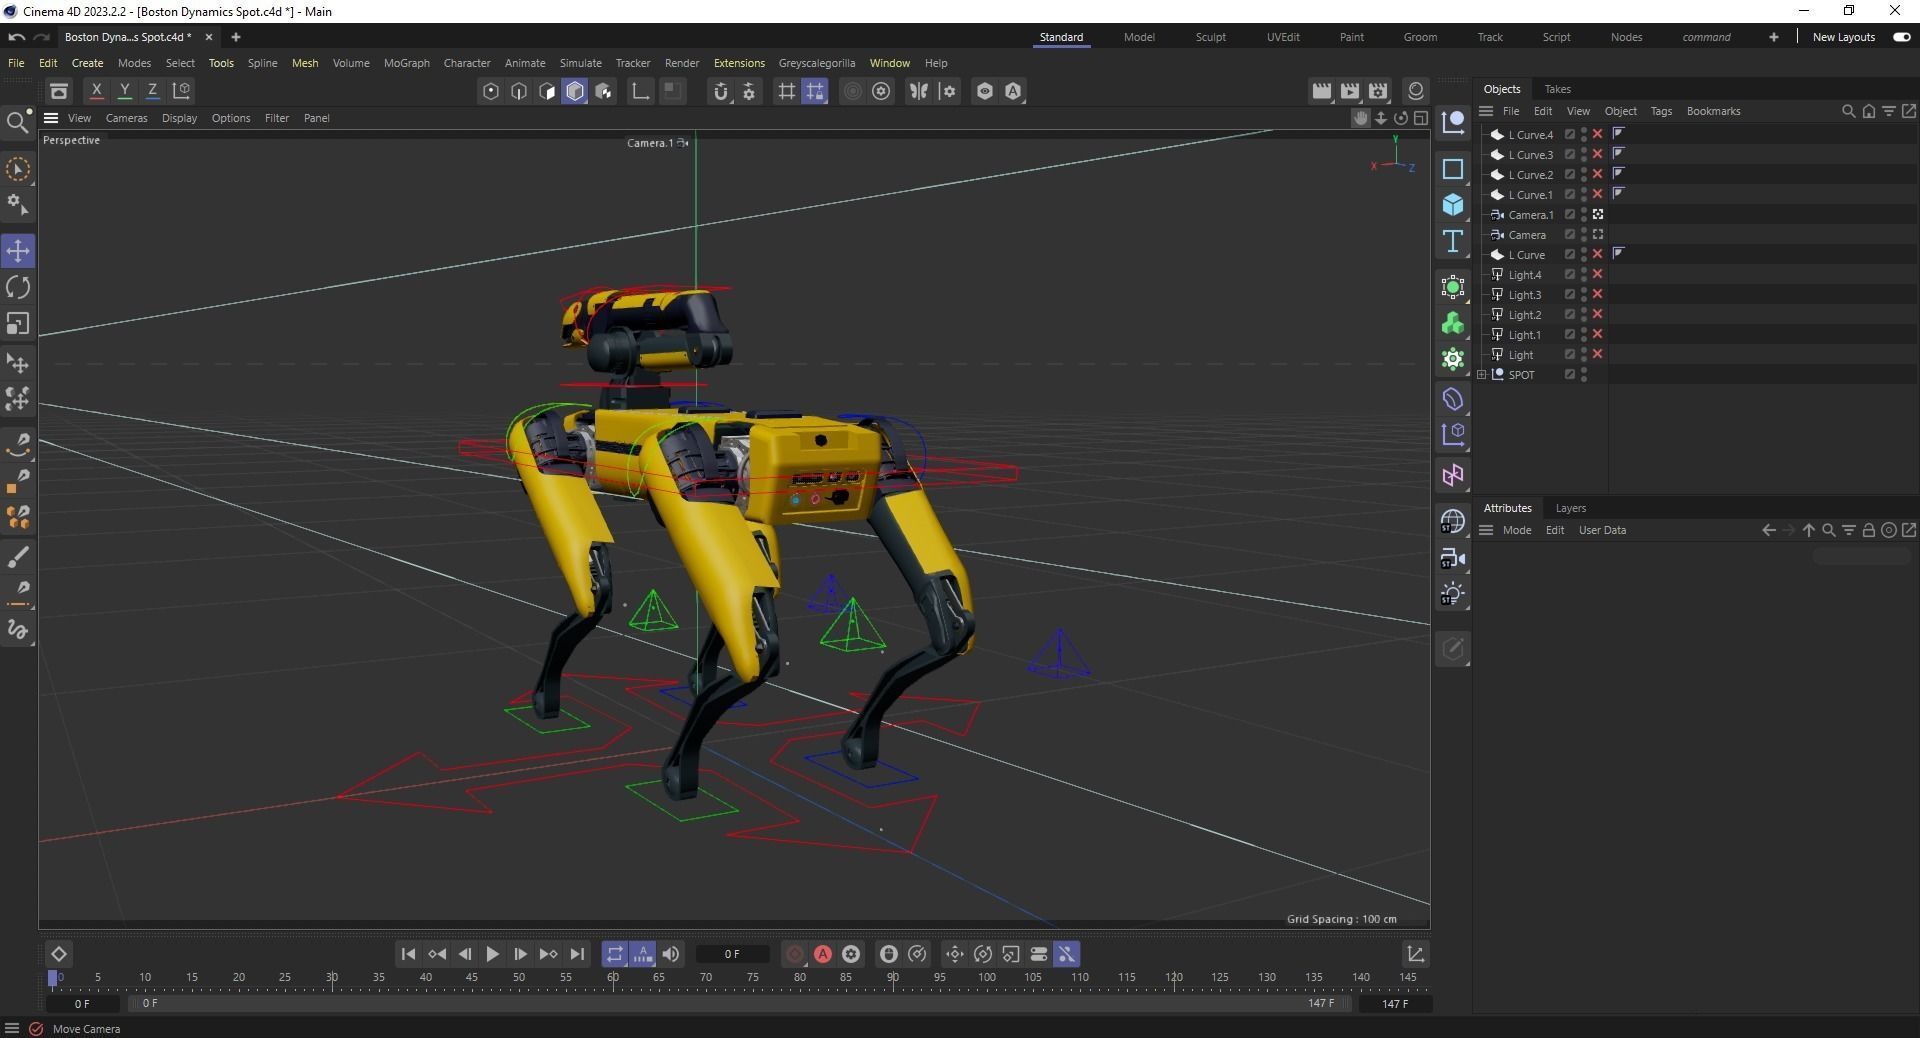Select the Rotate tool
Image resolution: width=1920 pixels, height=1038 pixels.
(18, 288)
